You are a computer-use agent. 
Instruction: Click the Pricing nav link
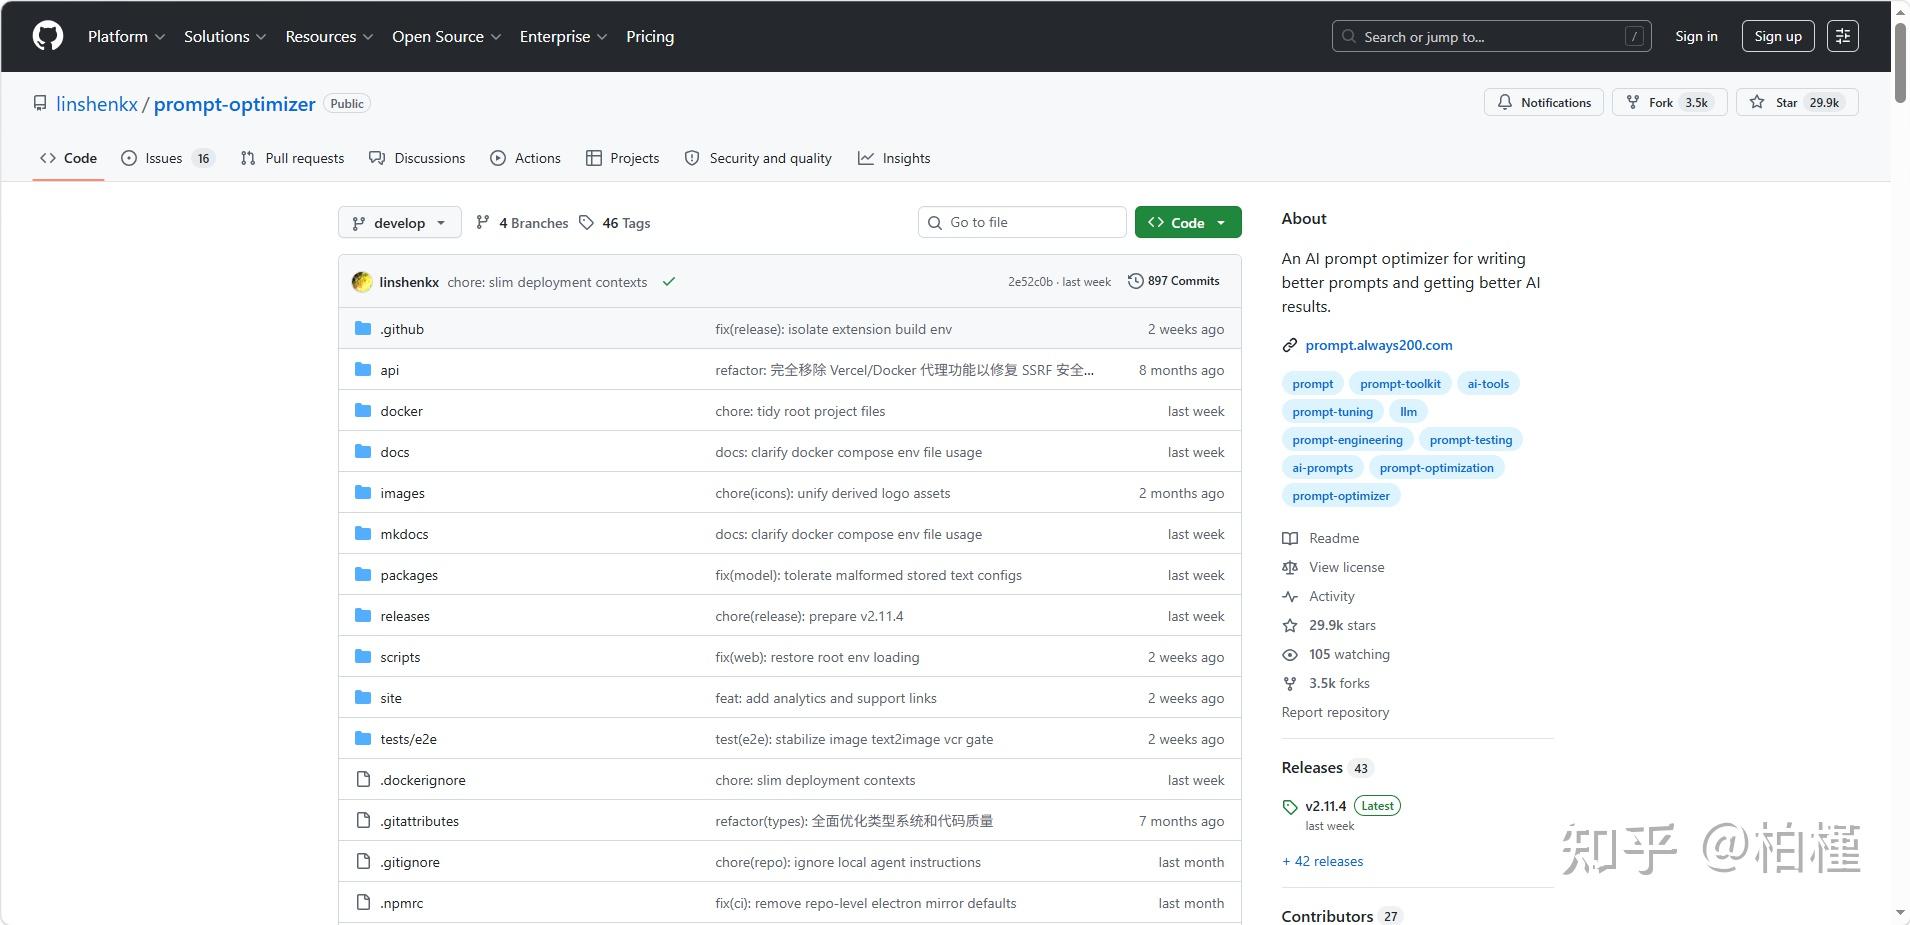[x=650, y=36]
